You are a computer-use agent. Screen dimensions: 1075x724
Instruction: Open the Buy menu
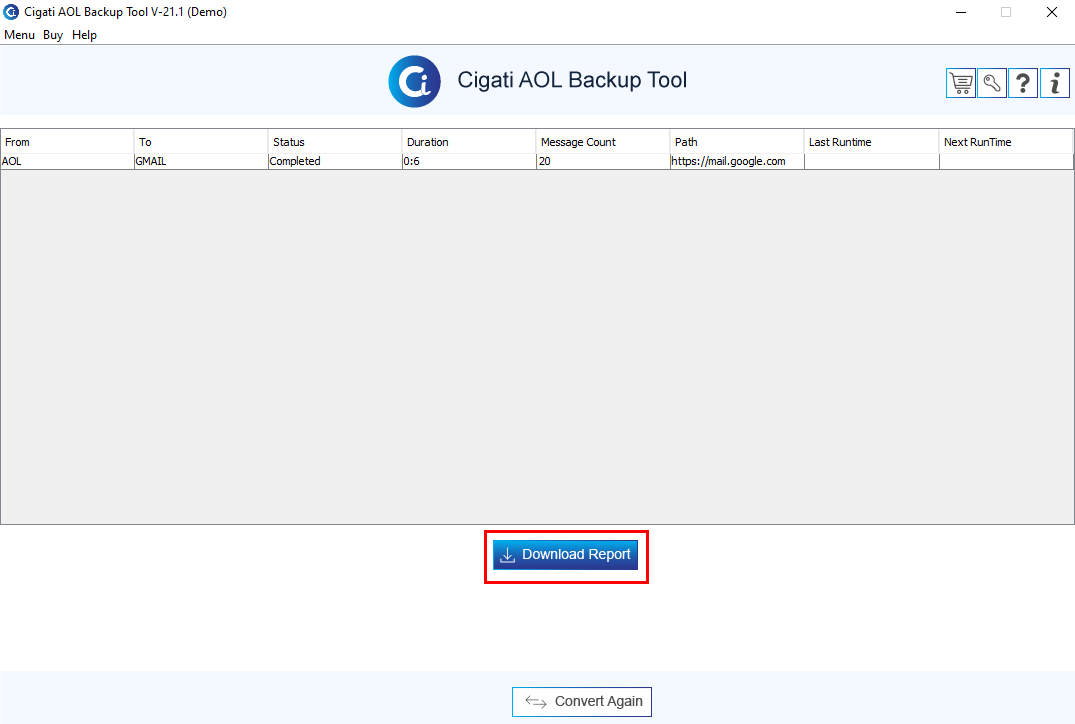(x=53, y=35)
